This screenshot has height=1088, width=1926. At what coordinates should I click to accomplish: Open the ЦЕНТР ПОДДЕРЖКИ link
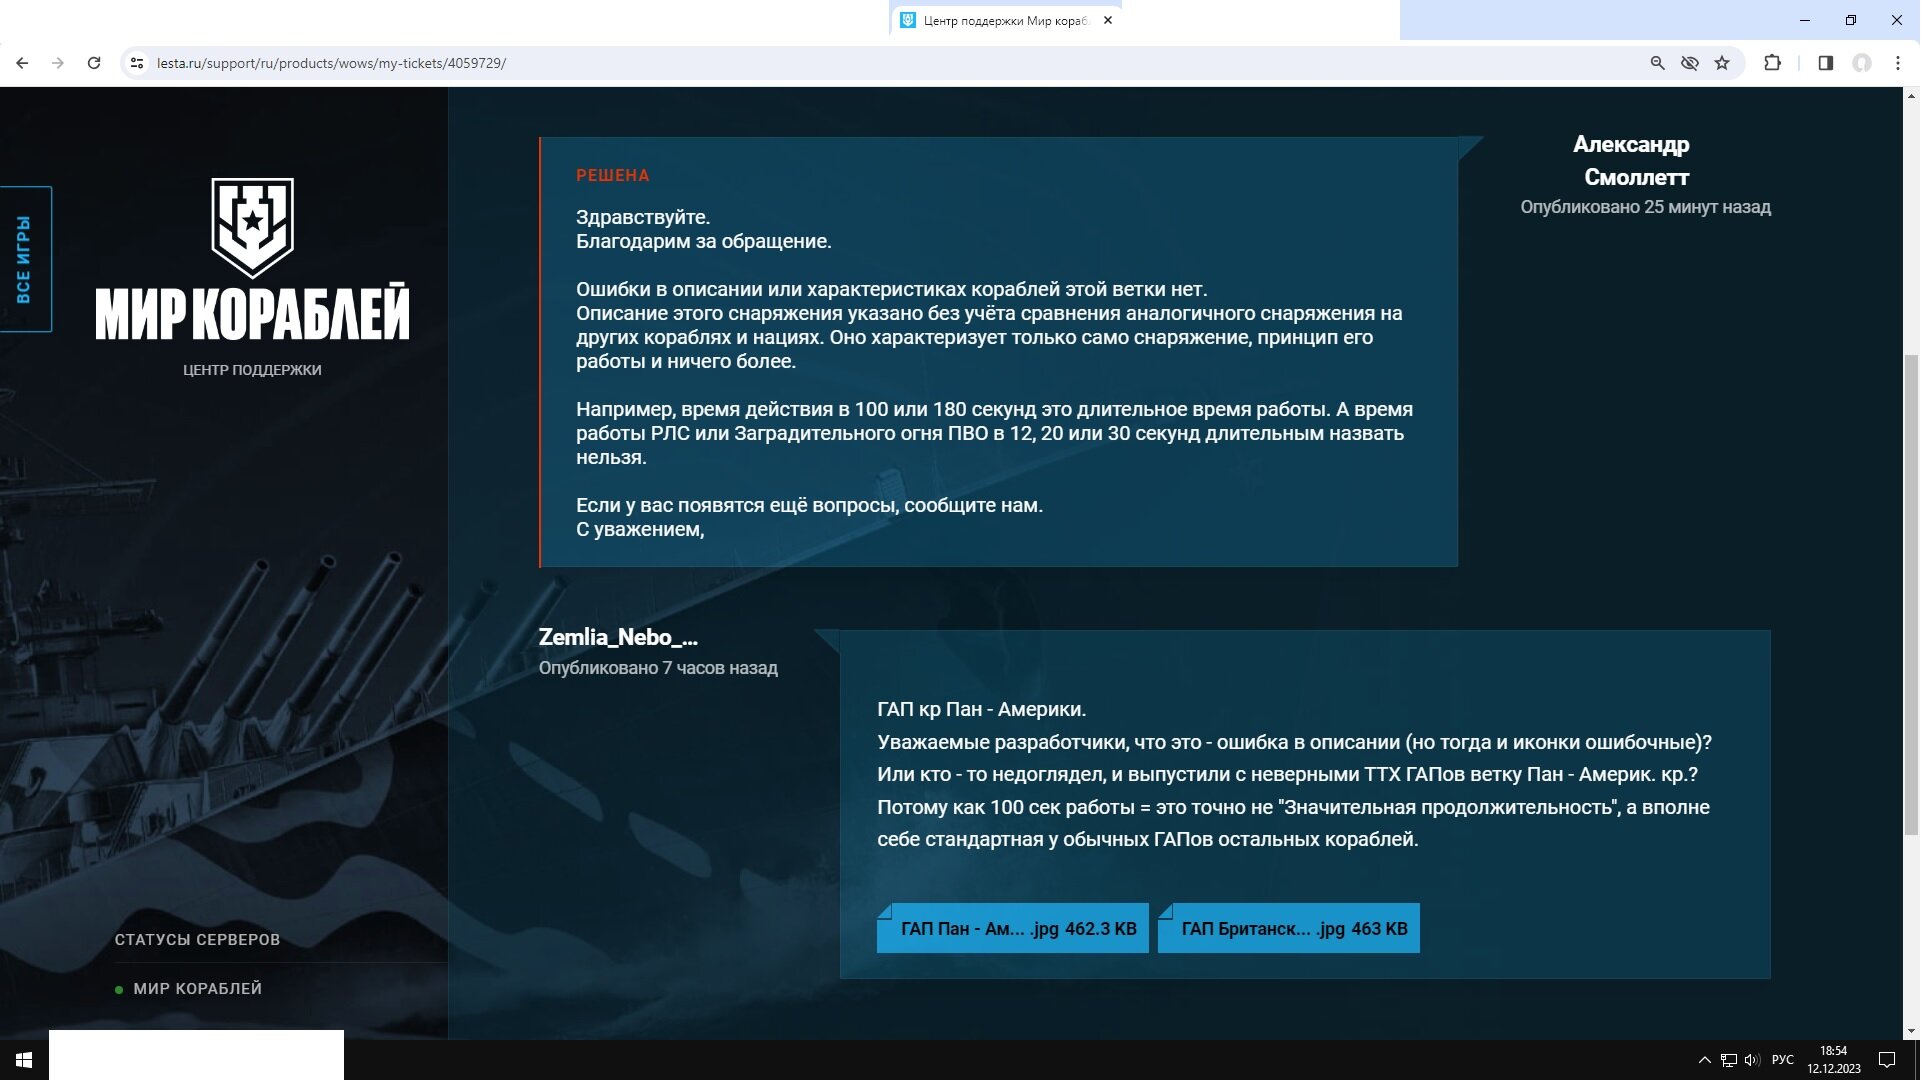click(x=252, y=370)
